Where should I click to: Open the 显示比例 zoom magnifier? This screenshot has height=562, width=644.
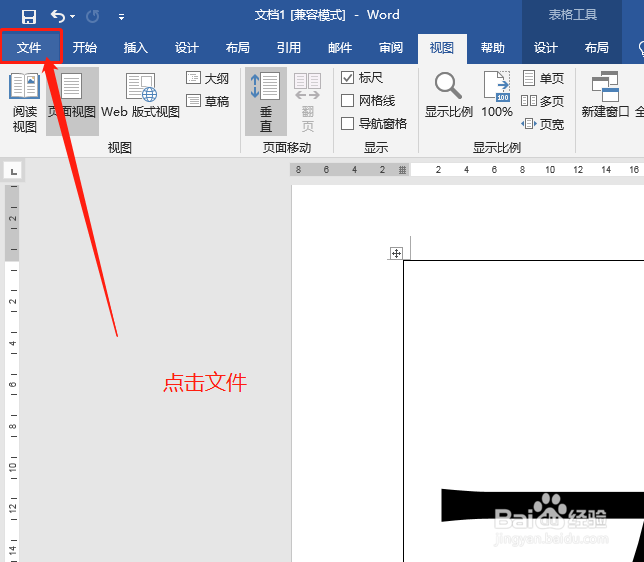click(x=448, y=94)
